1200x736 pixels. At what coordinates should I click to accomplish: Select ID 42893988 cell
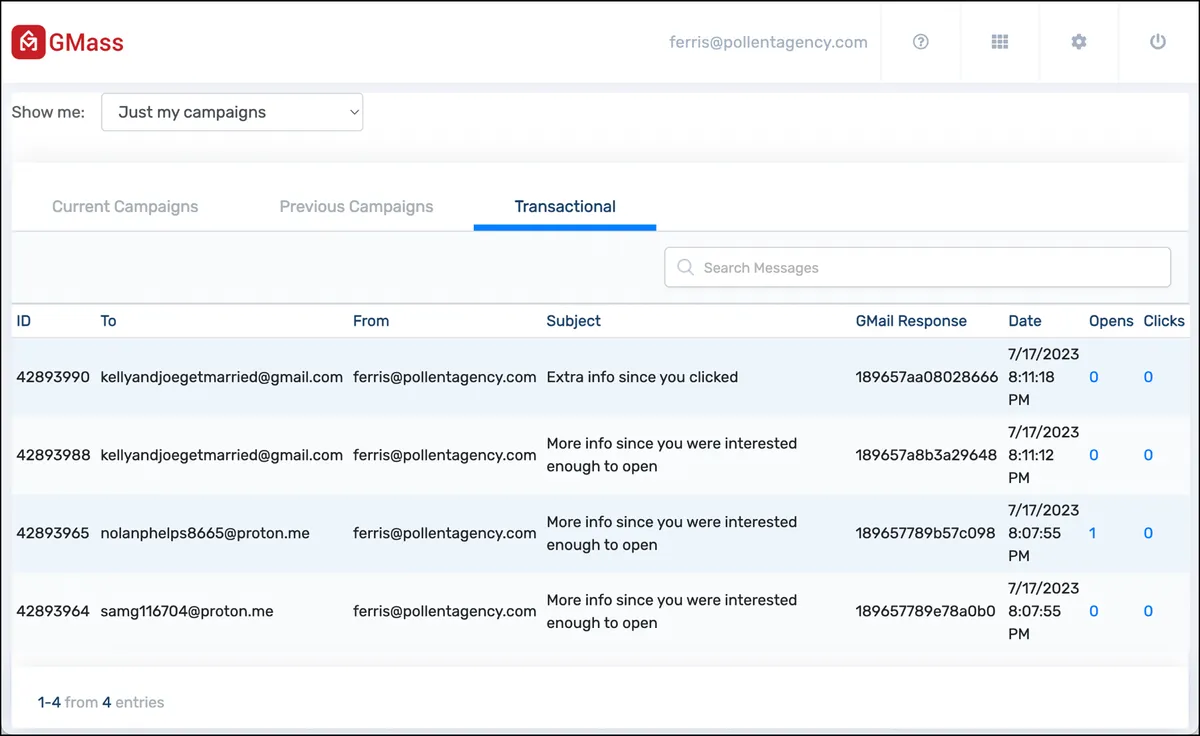(53, 455)
